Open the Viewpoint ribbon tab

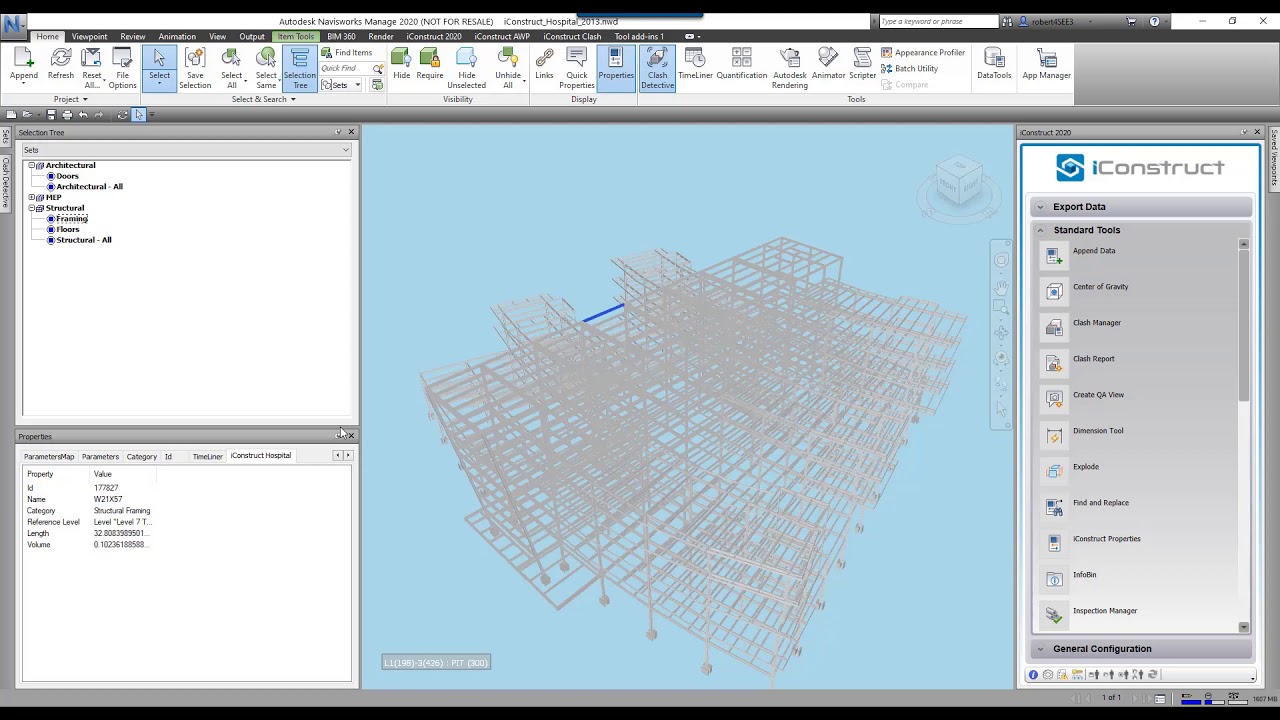pos(89,37)
